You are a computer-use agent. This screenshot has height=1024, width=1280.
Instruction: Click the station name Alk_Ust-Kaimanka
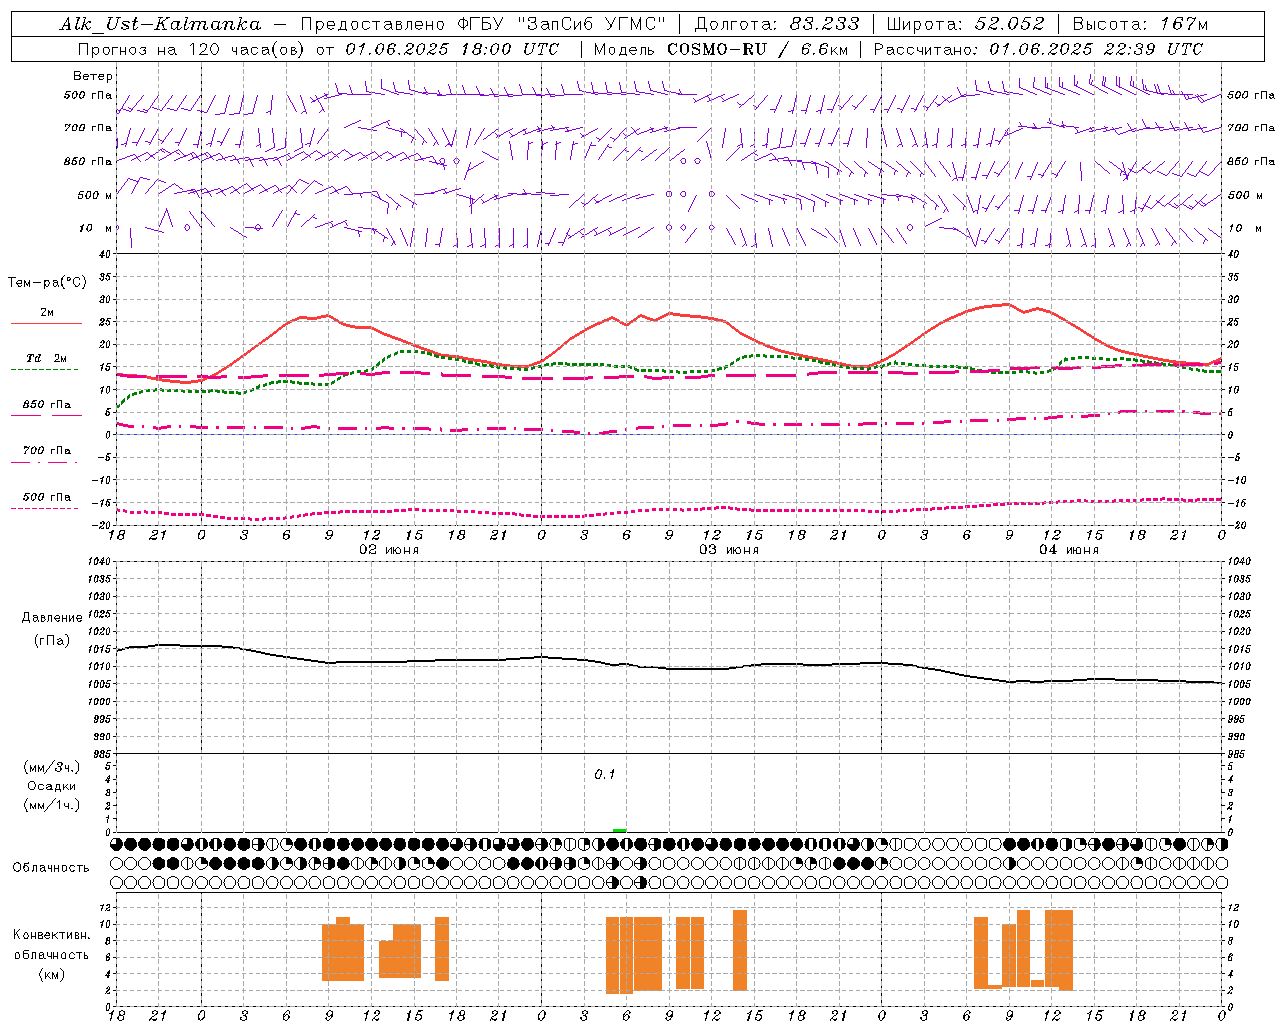(160, 24)
